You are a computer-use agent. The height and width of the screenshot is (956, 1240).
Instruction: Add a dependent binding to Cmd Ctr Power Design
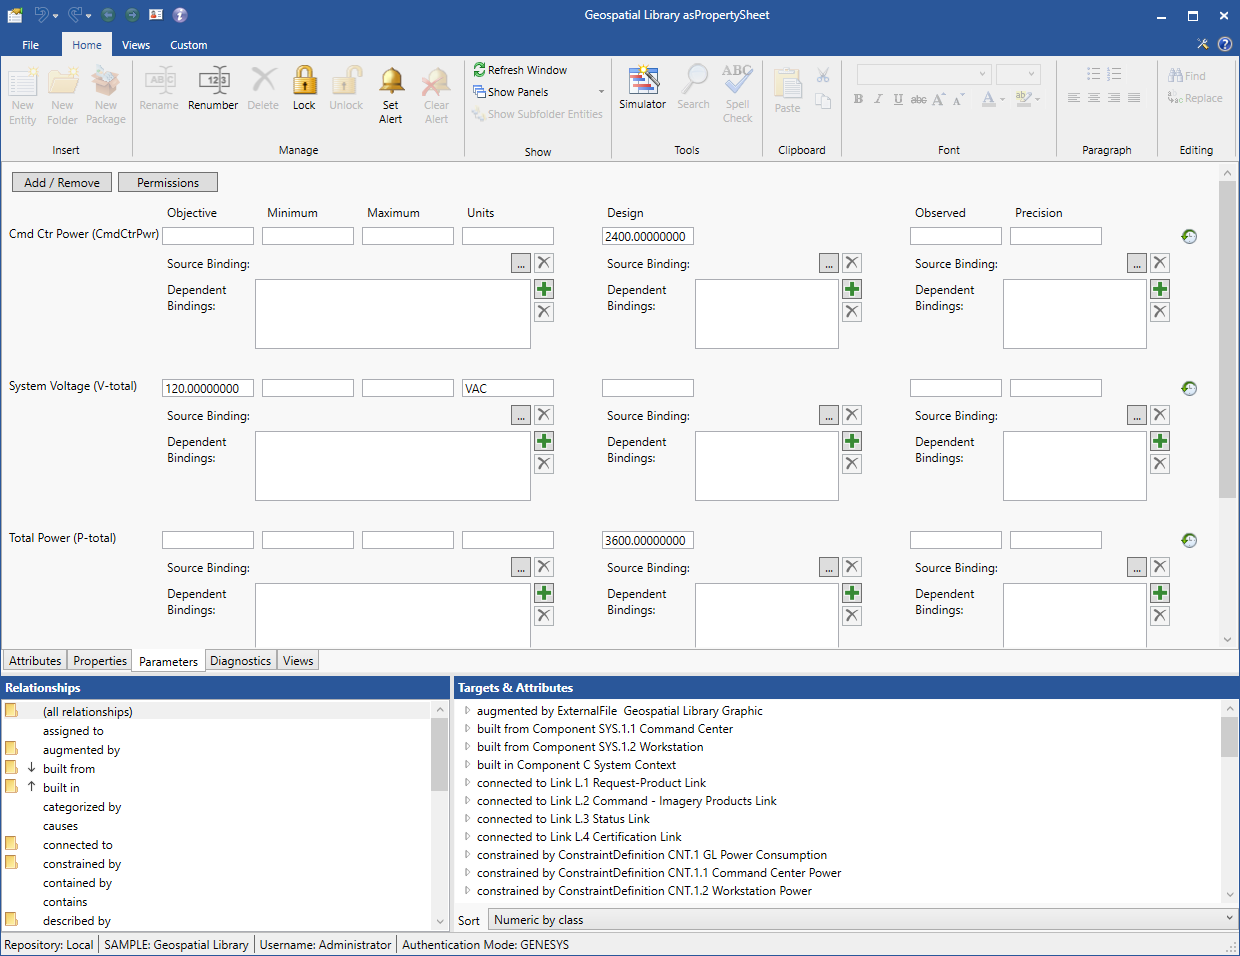click(x=852, y=289)
